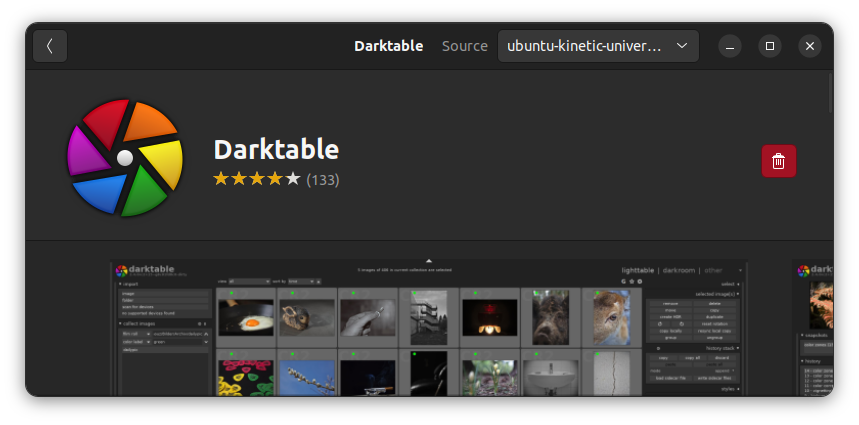Click the Darktable title in header bar
Viewport: 859px width, 425px height.
(x=388, y=46)
